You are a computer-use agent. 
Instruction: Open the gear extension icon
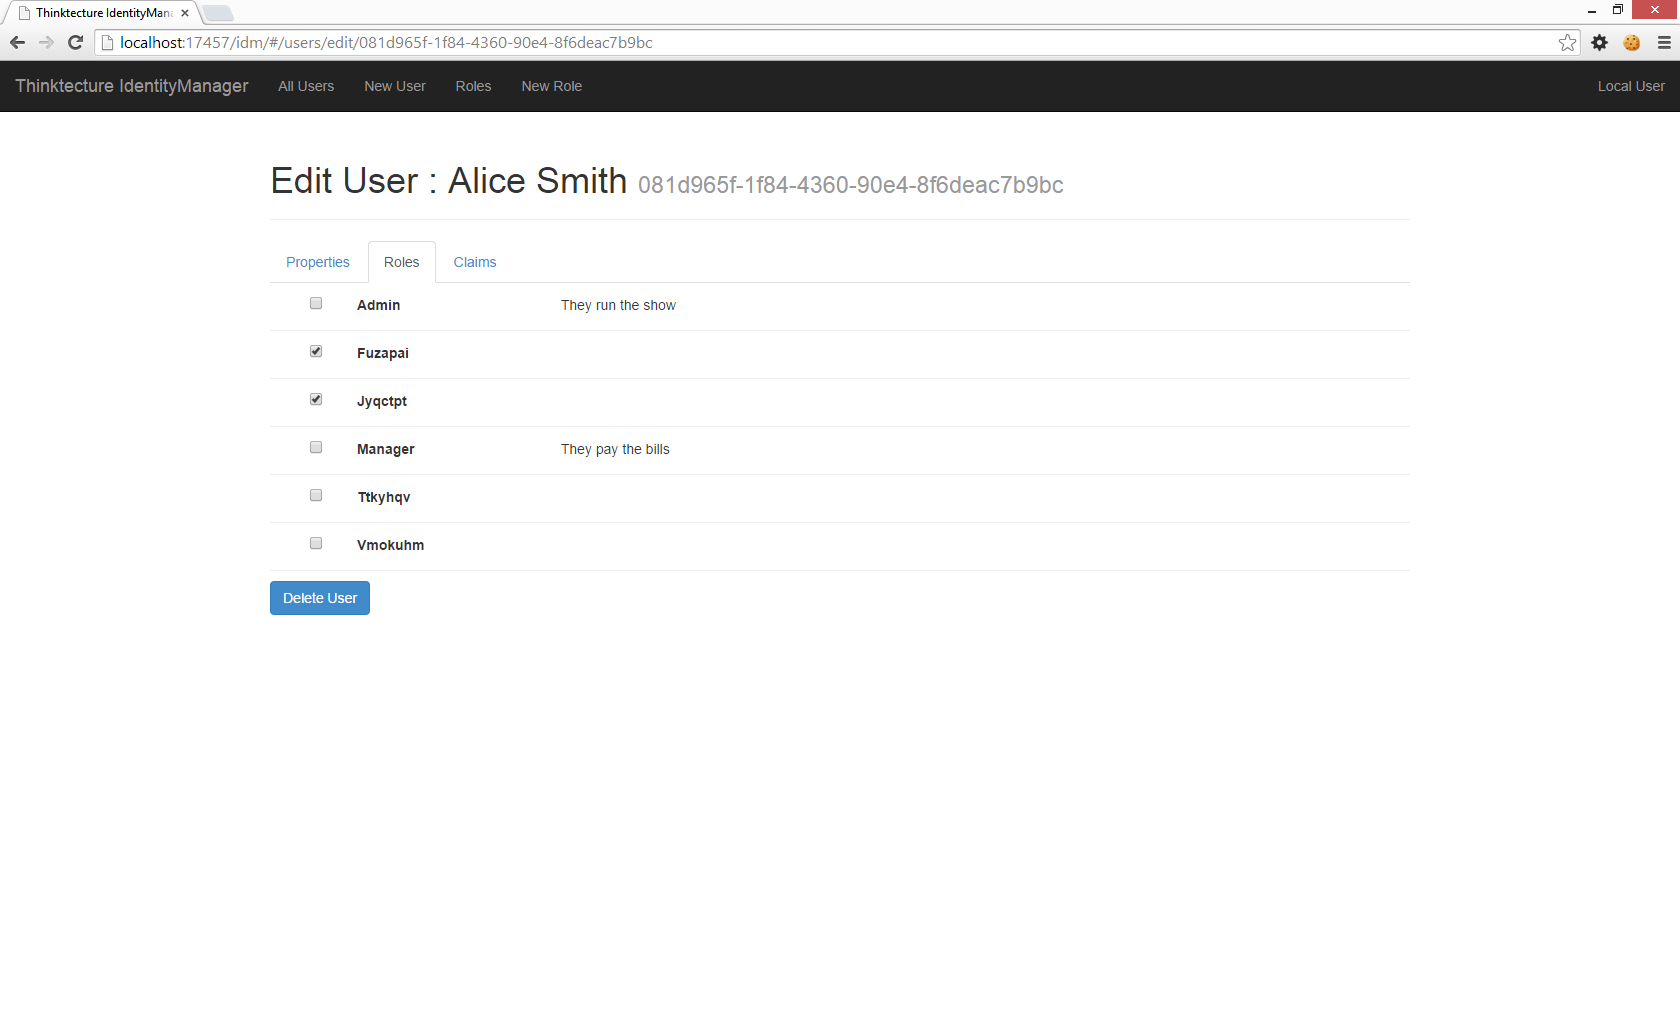[1600, 42]
